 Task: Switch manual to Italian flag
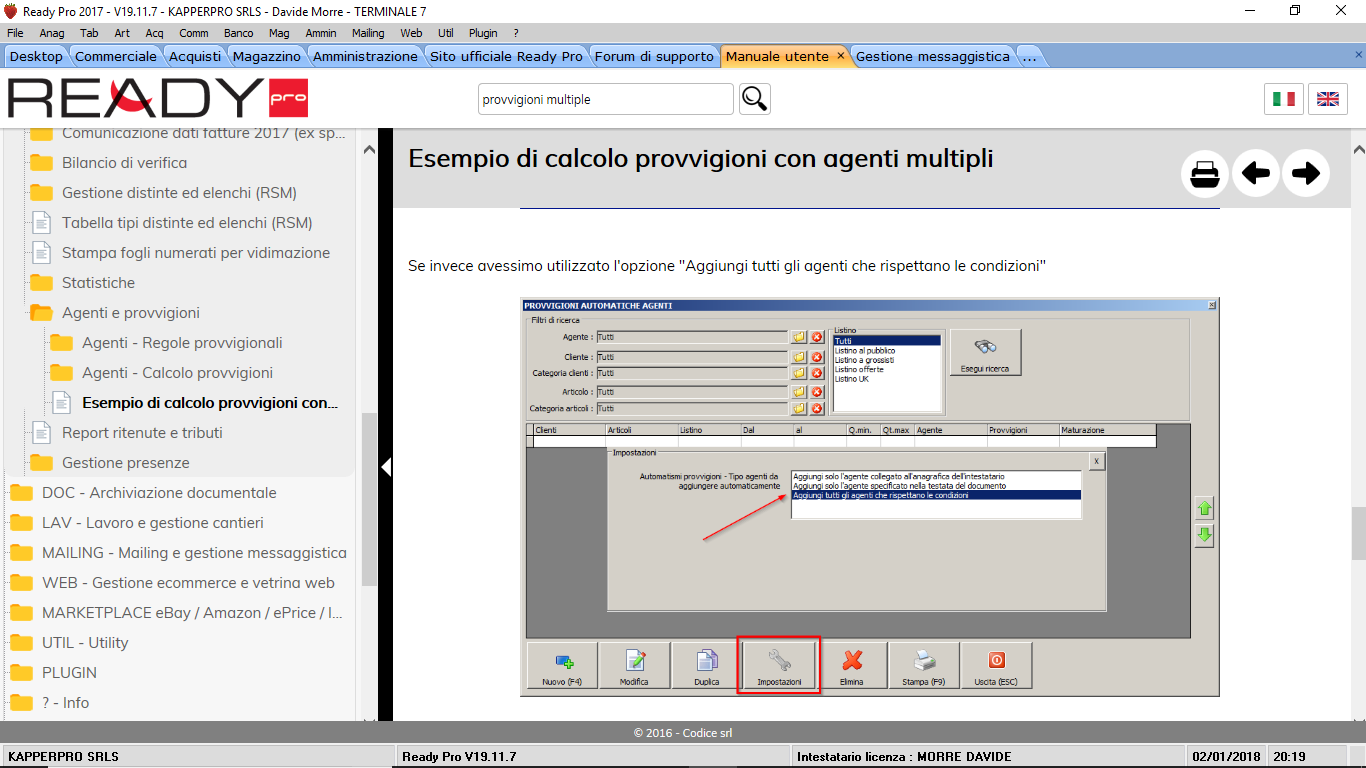pyautogui.click(x=1284, y=99)
